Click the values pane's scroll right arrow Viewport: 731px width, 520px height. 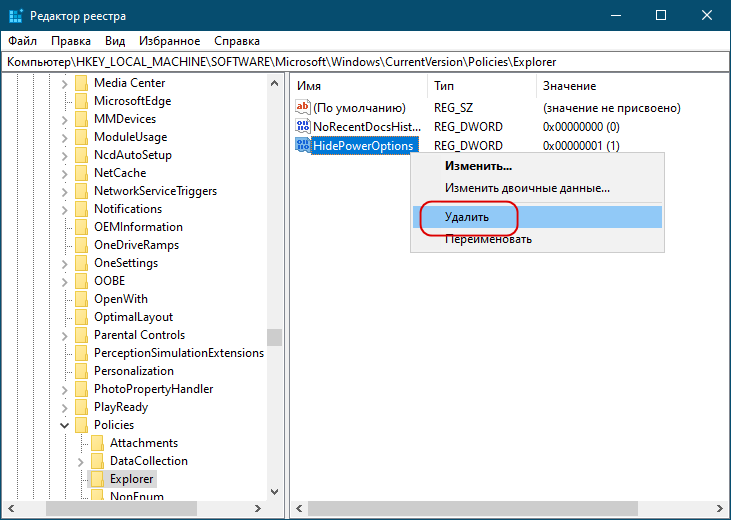719,508
